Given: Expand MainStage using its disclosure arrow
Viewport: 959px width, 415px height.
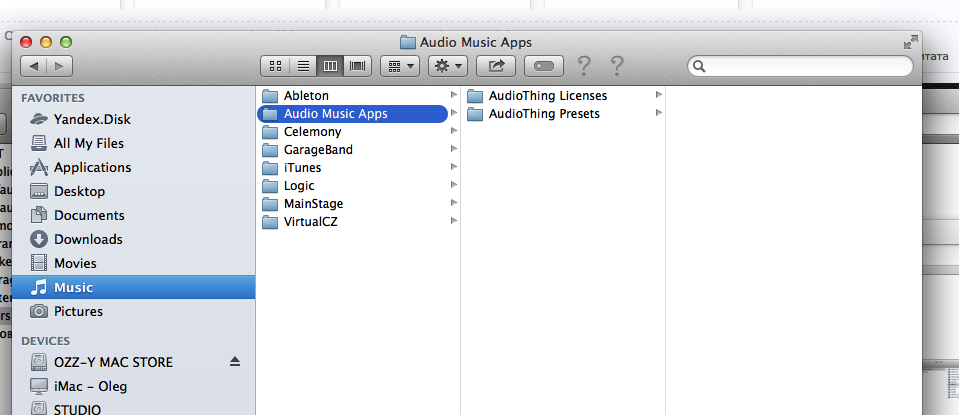Looking at the screenshot, I should [x=454, y=202].
